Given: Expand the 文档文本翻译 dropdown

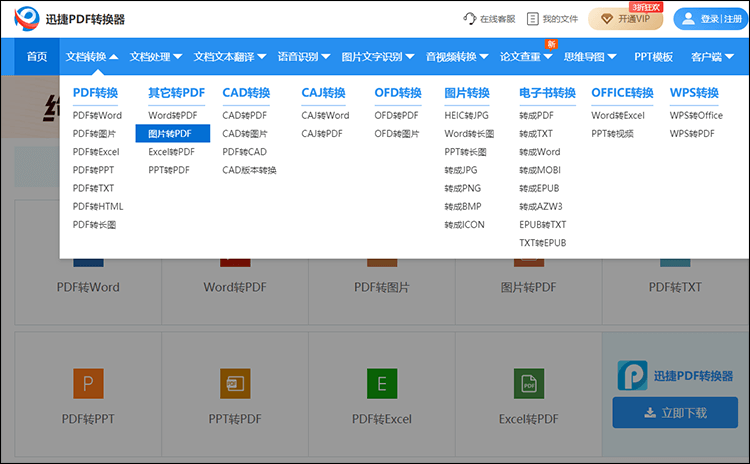Looking at the screenshot, I should tap(230, 57).
